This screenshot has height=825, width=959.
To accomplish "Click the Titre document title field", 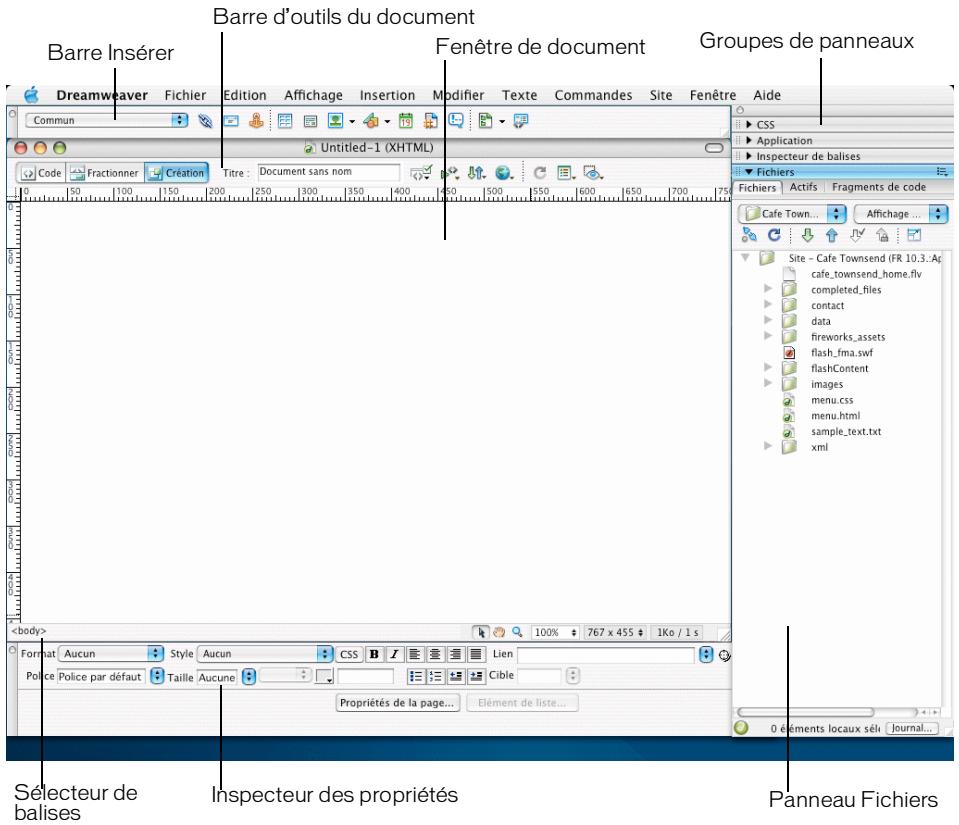I will 329,172.
